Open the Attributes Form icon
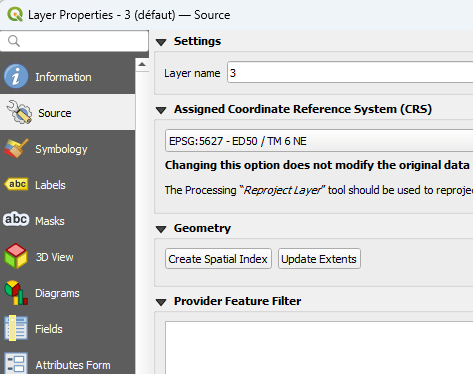The width and height of the screenshot is (473, 374). [16, 363]
